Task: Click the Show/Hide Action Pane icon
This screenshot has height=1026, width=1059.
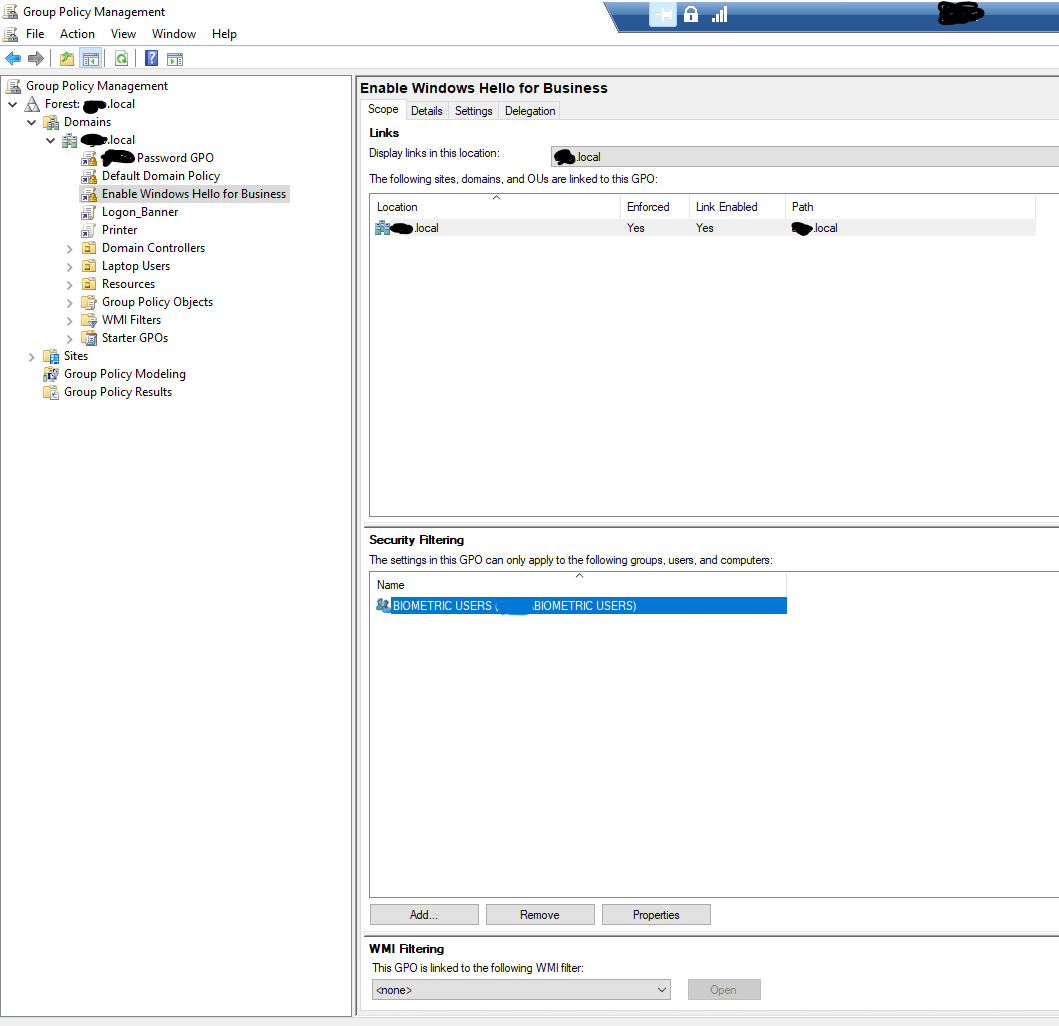Action: 174,59
